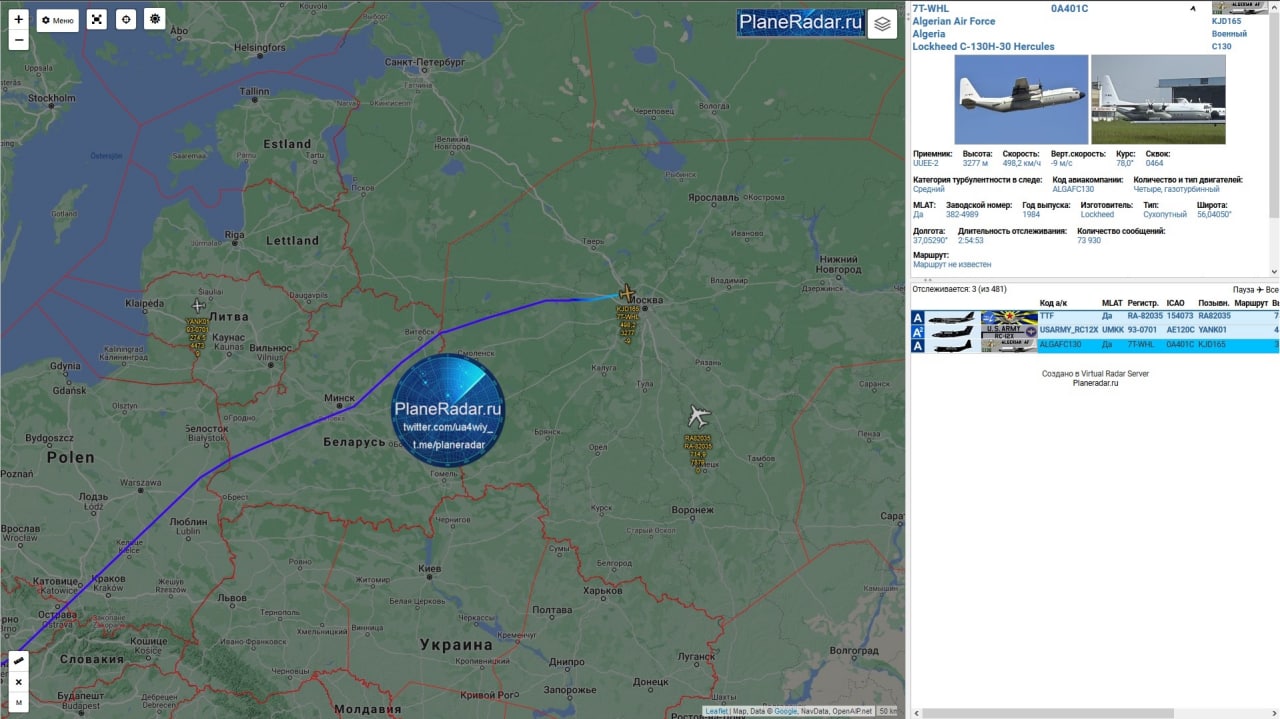Select the TTF aircraft row
Screen dimensions: 1280x719
click(x=1094, y=316)
